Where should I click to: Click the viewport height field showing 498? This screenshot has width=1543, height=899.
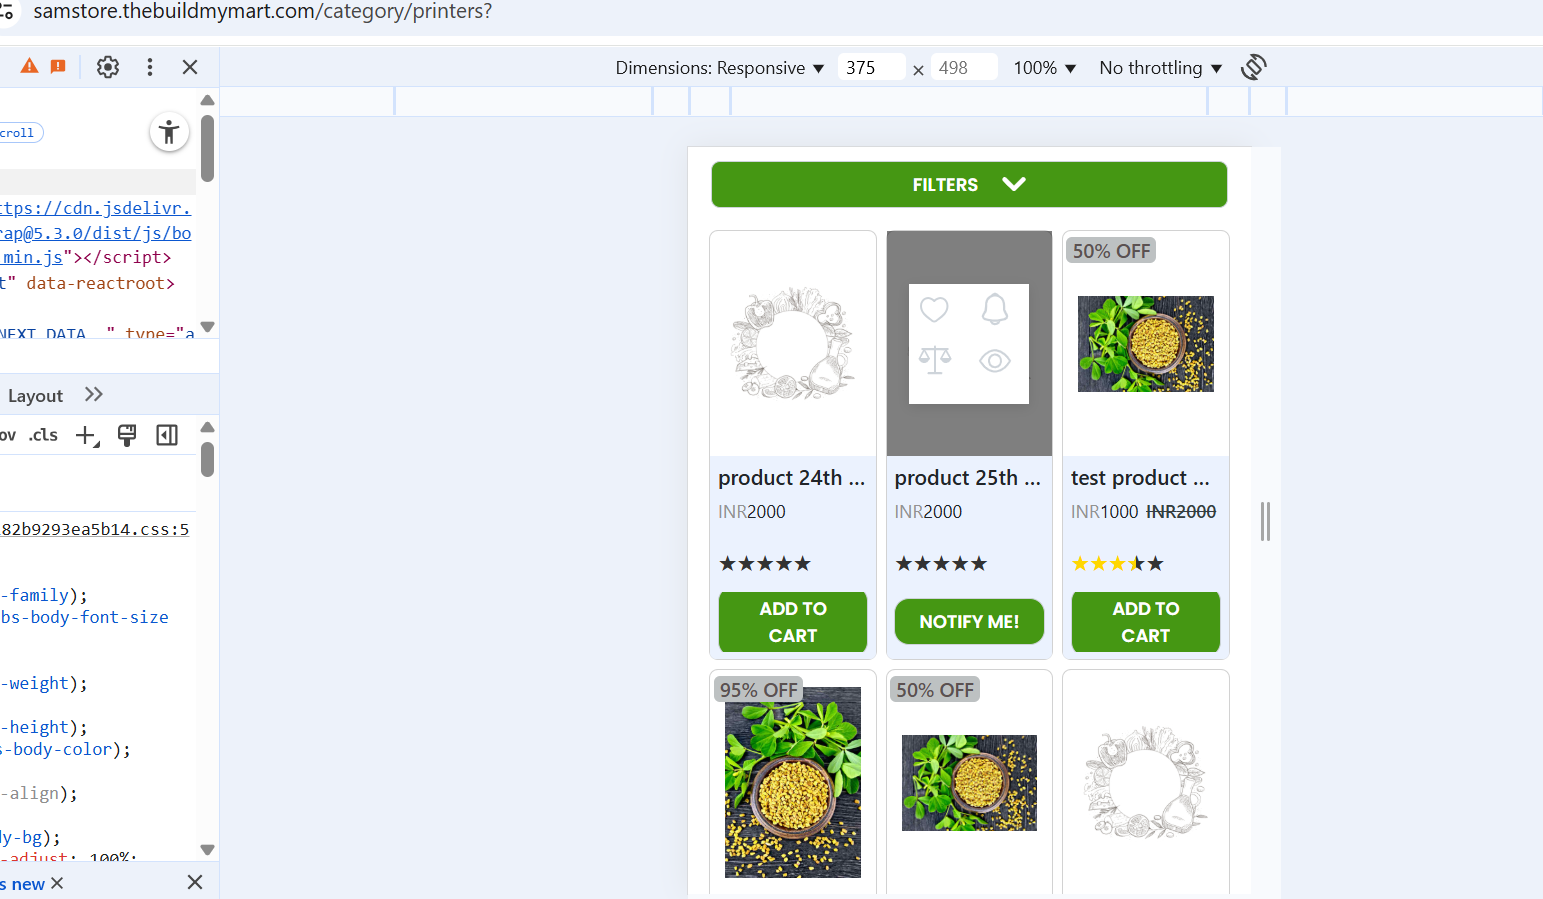pyautogui.click(x=964, y=67)
